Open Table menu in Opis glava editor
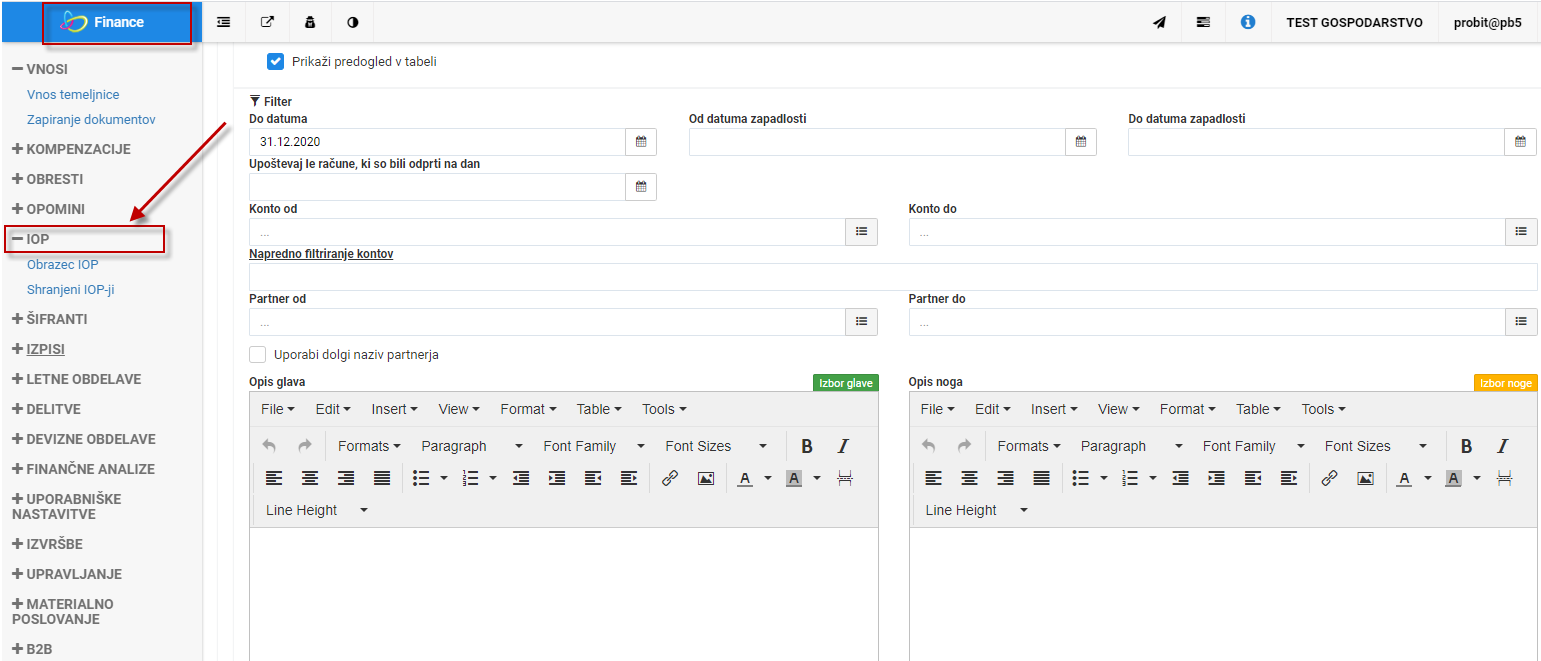Viewport: 1541px width, 661px height. coord(599,409)
